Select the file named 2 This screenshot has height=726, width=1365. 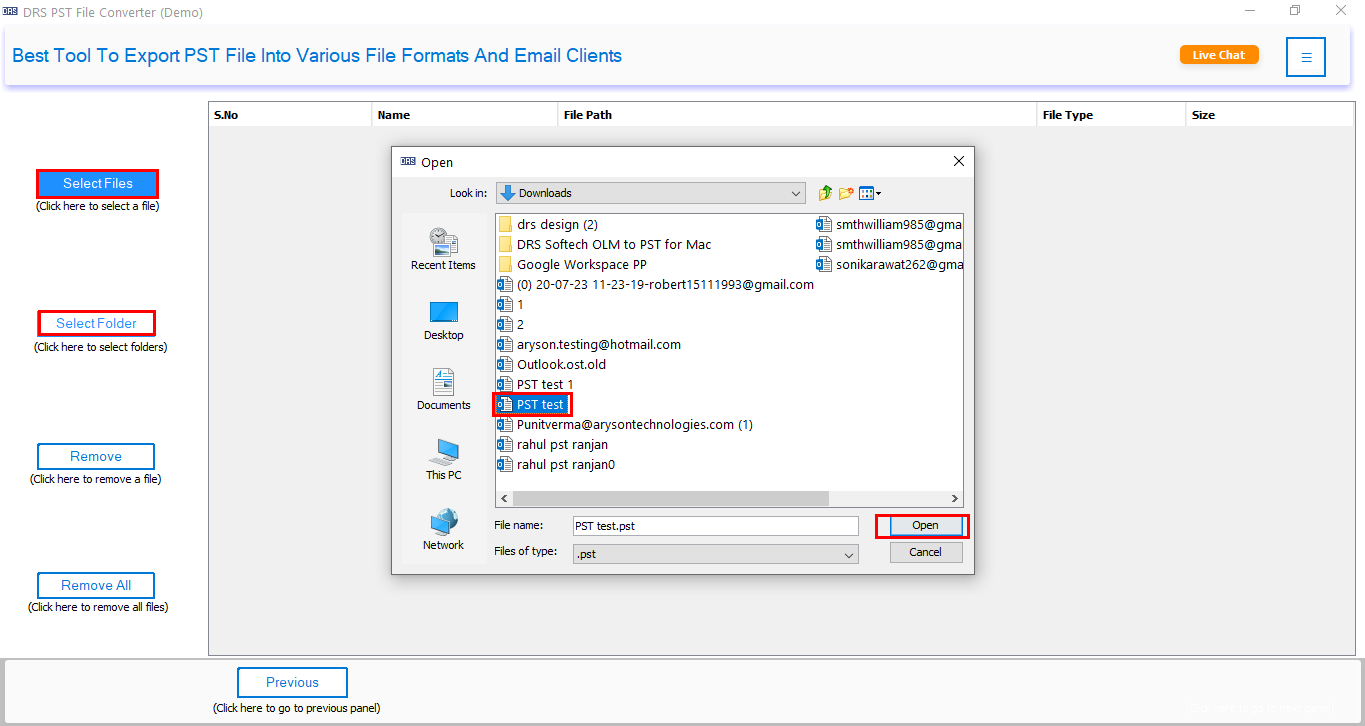point(511,324)
